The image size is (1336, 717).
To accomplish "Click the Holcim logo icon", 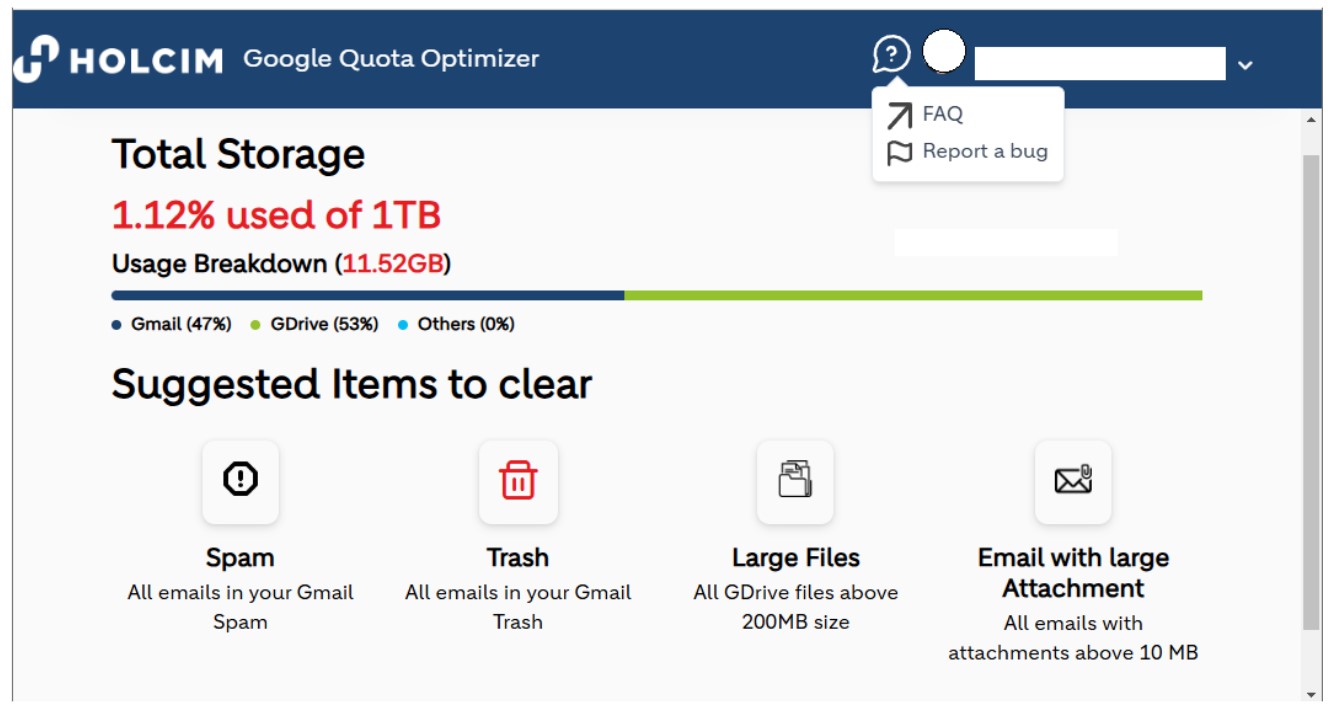I will click(x=36, y=59).
